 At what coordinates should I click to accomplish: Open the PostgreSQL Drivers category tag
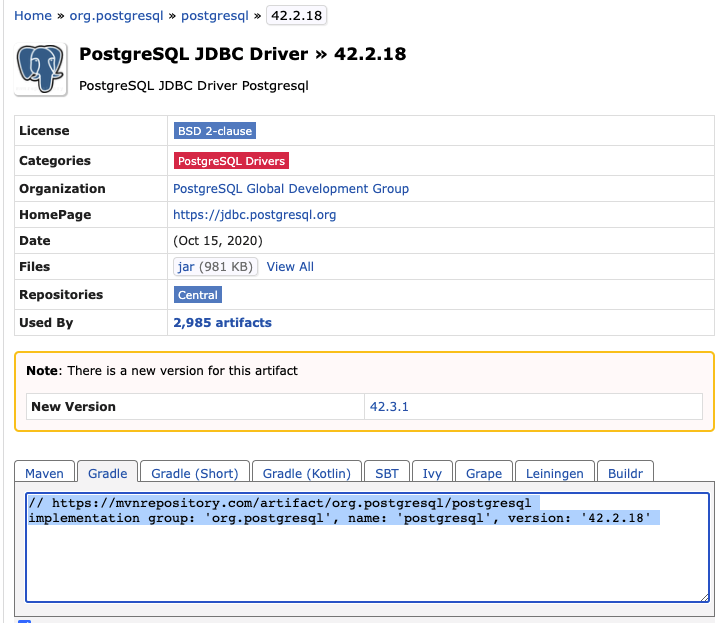coord(231,161)
